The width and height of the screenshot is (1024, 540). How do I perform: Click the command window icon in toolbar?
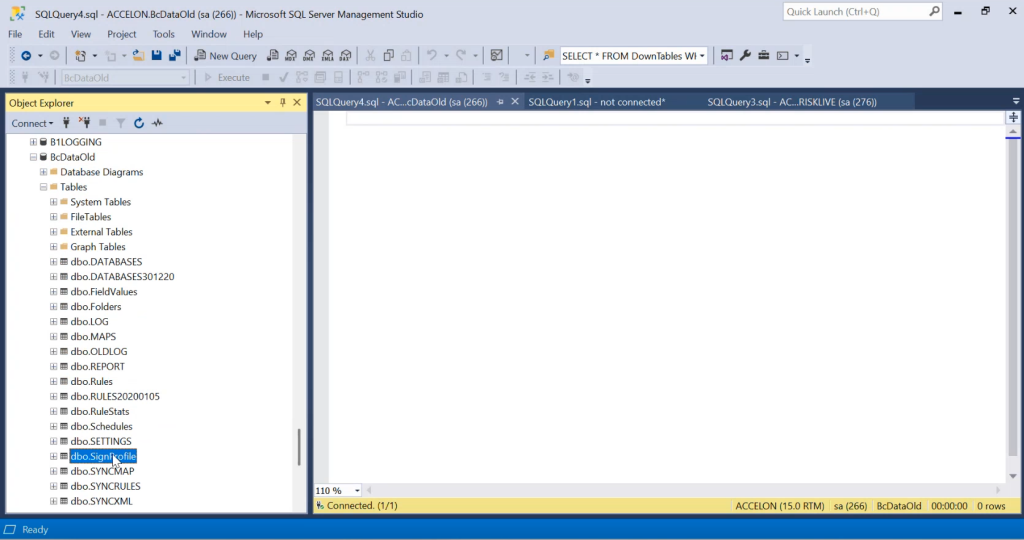(782, 56)
